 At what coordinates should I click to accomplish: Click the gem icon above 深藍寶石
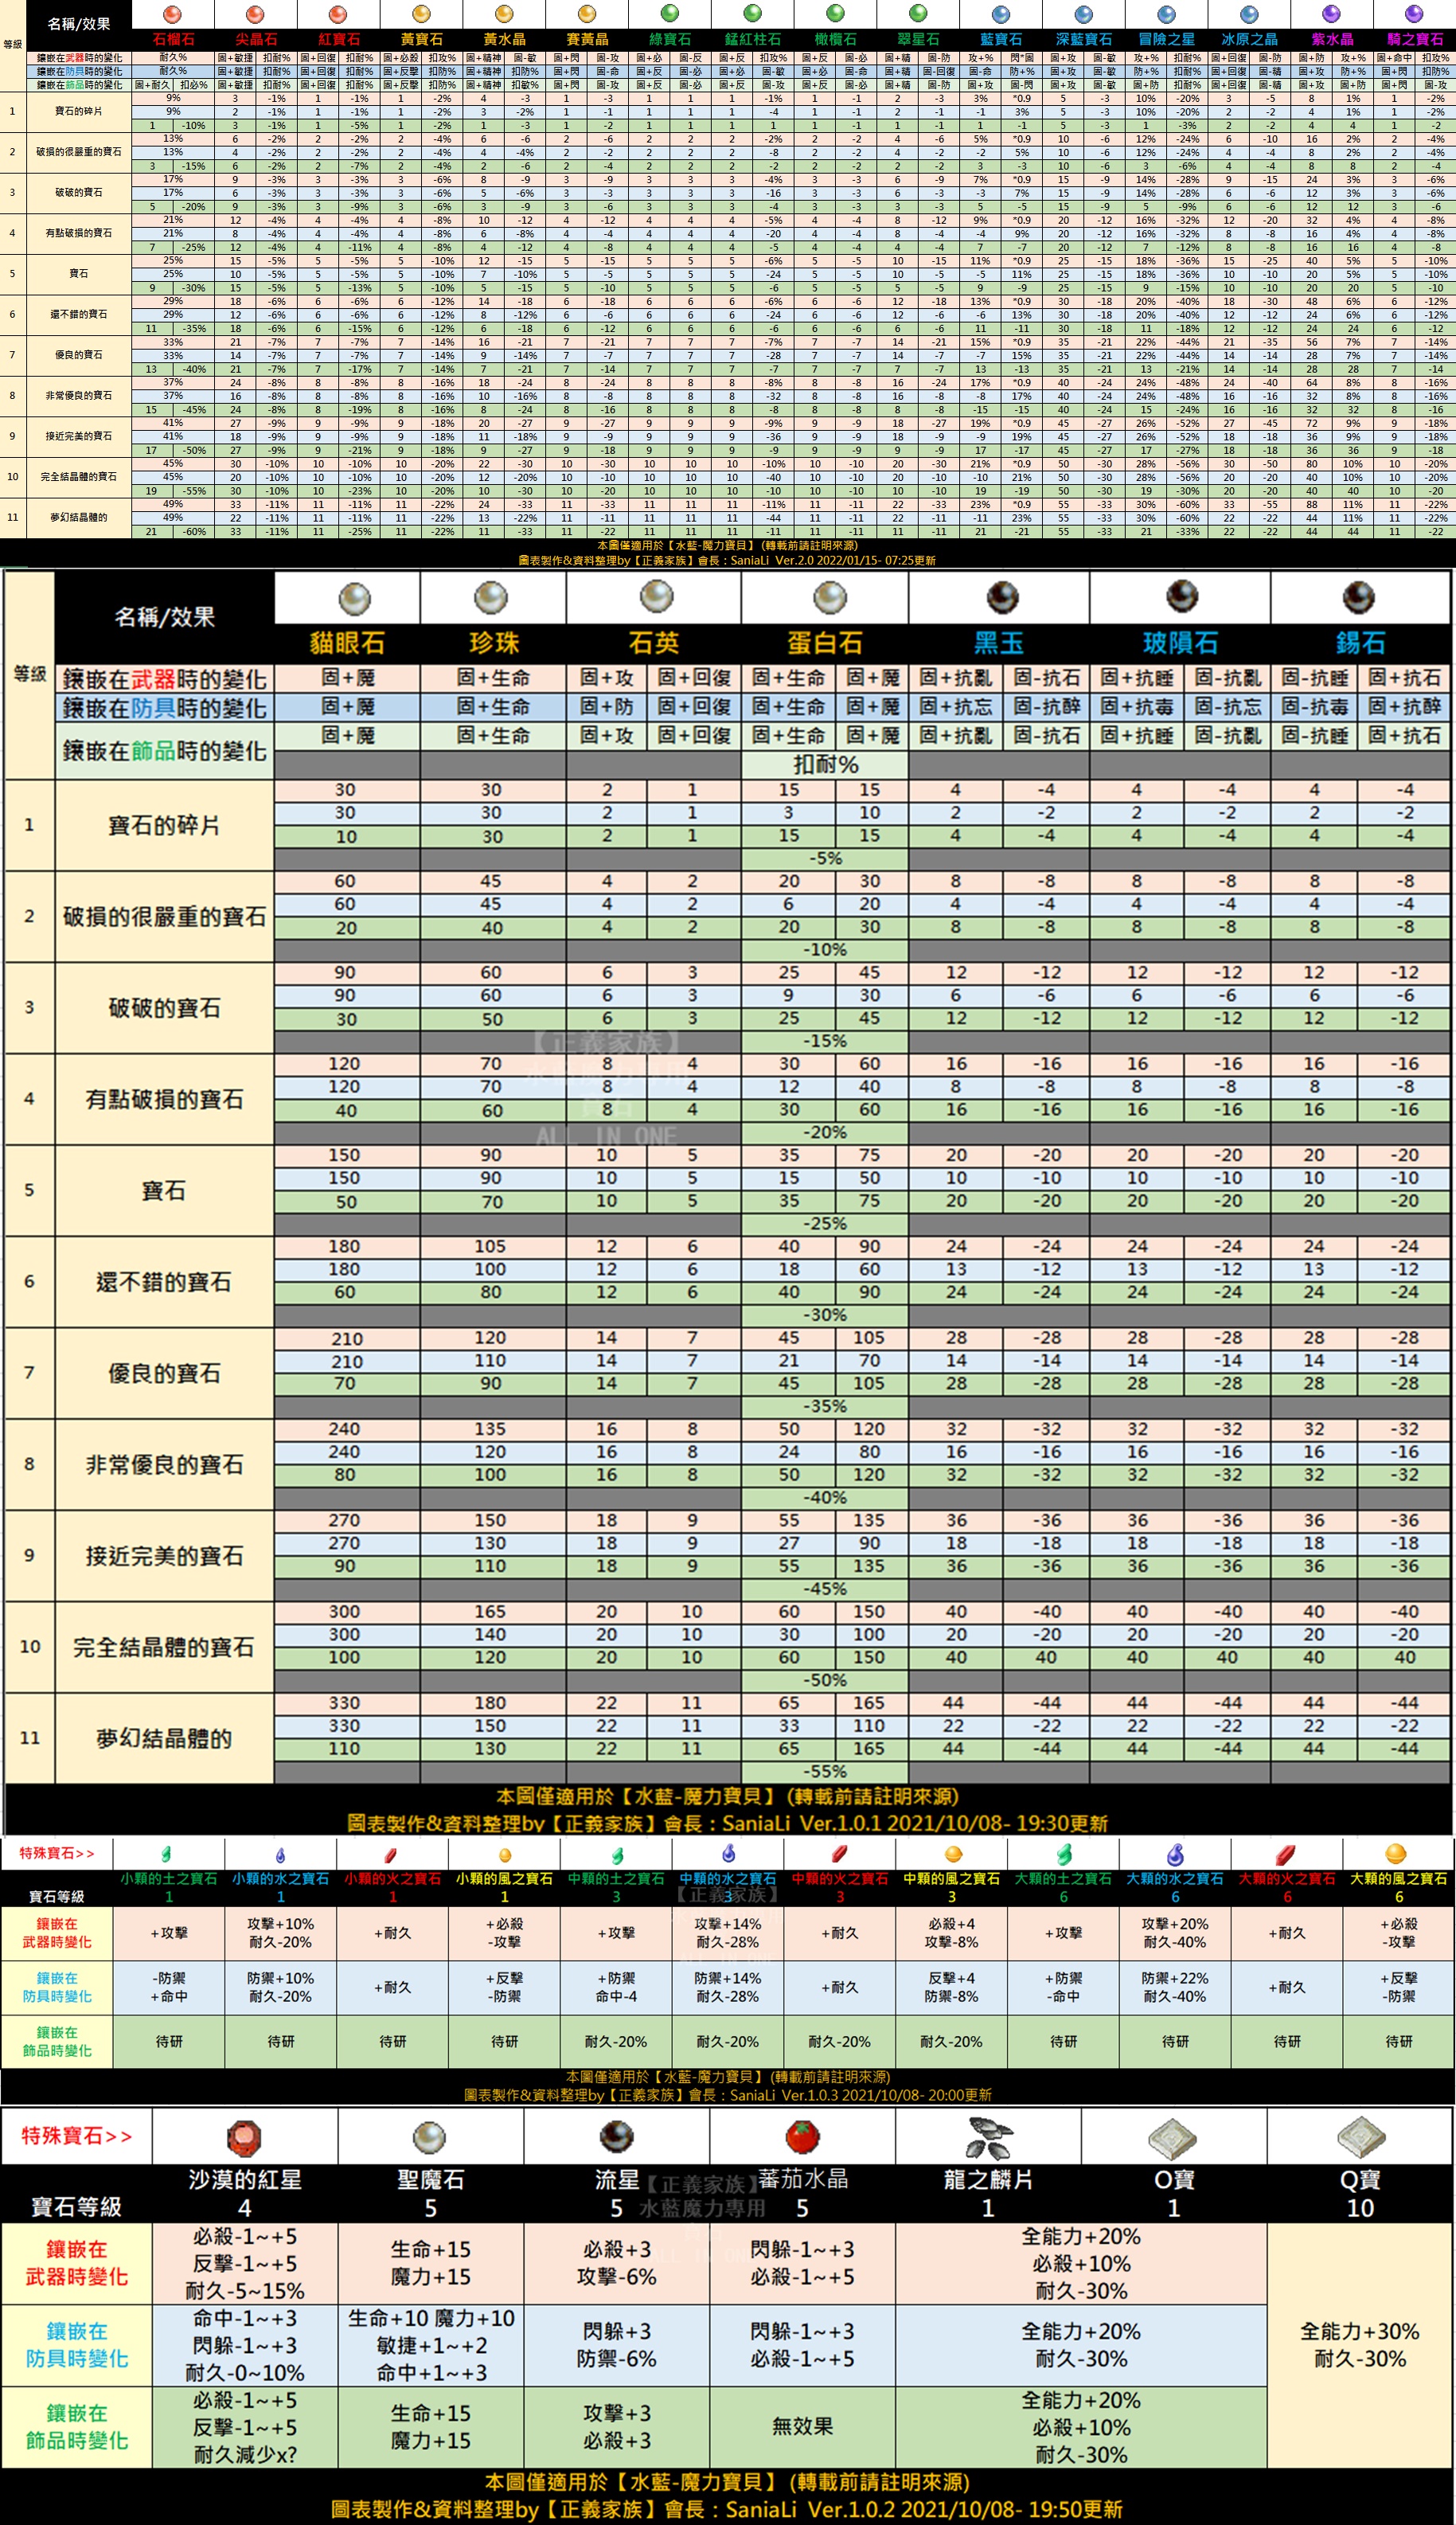tap(1083, 14)
